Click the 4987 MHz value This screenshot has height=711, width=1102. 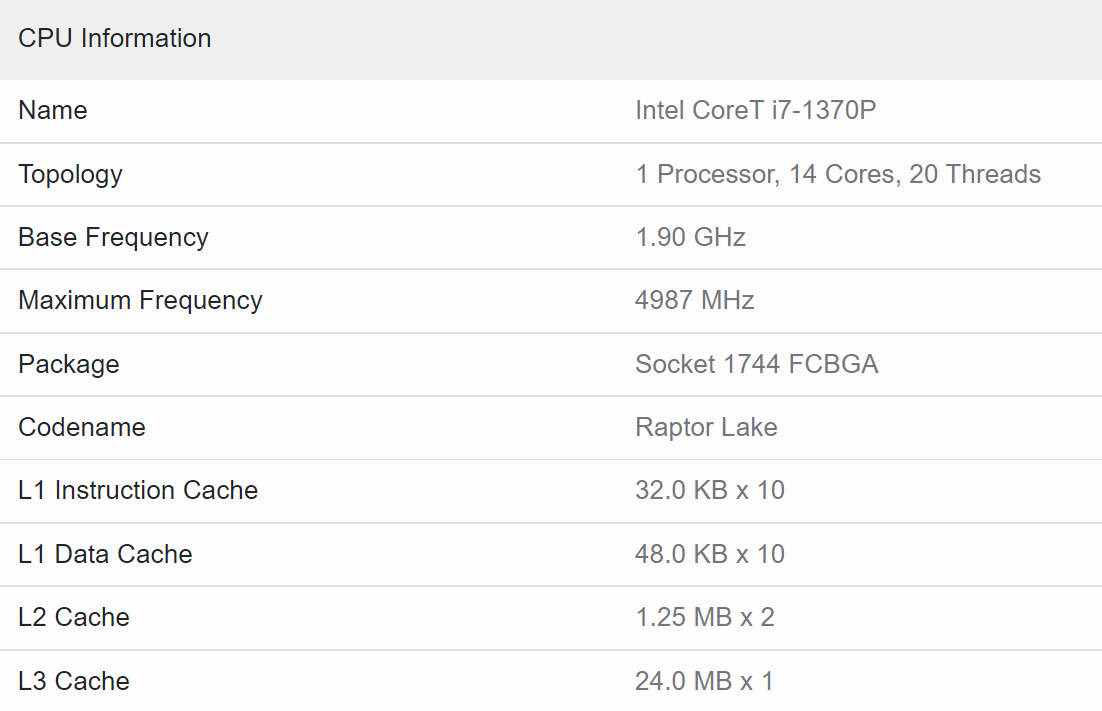coord(694,300)
